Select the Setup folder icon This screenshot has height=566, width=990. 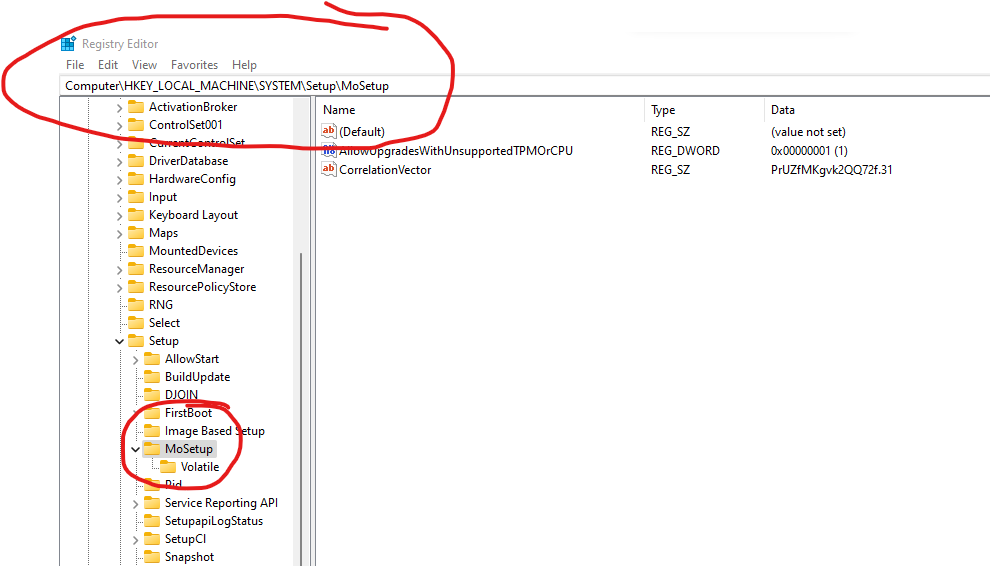click(136, 340)
